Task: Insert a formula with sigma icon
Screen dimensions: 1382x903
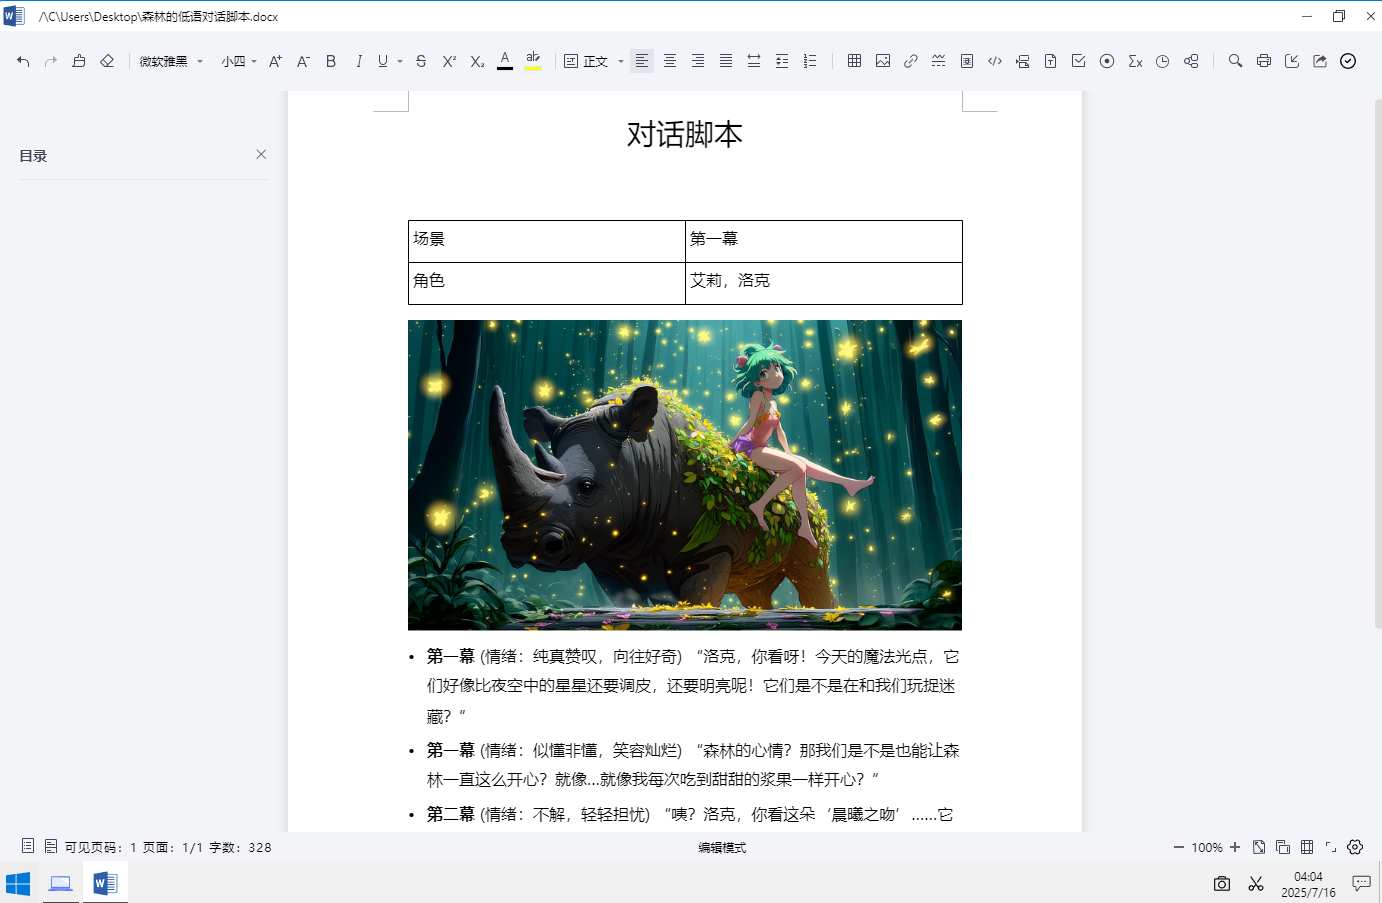Action: click(1134, 61)
